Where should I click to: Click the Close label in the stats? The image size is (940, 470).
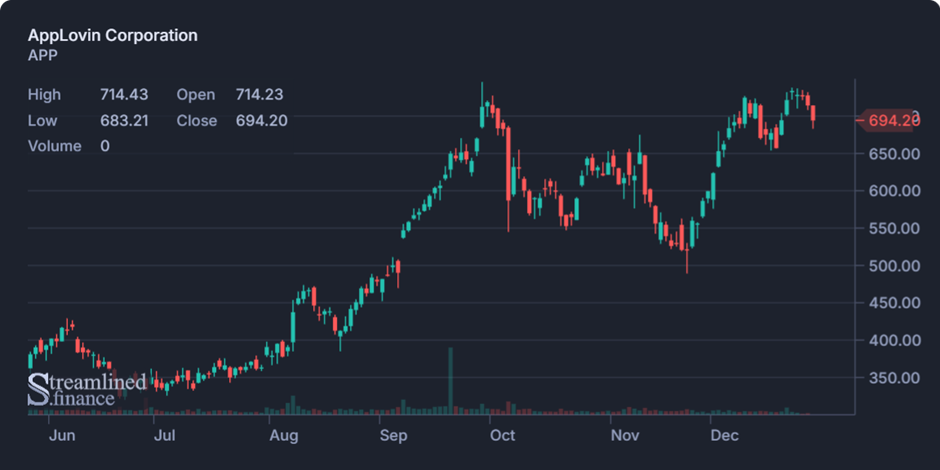pos(197,120)
